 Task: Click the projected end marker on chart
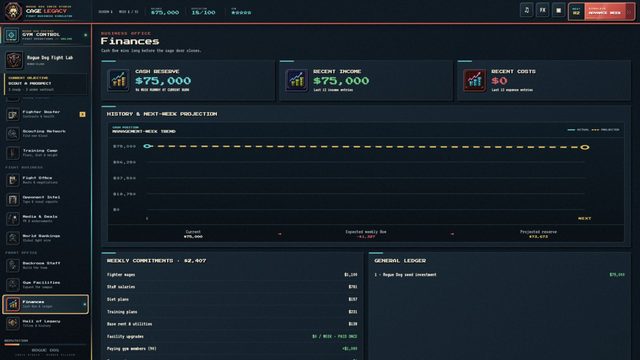(x=584, y=147)
